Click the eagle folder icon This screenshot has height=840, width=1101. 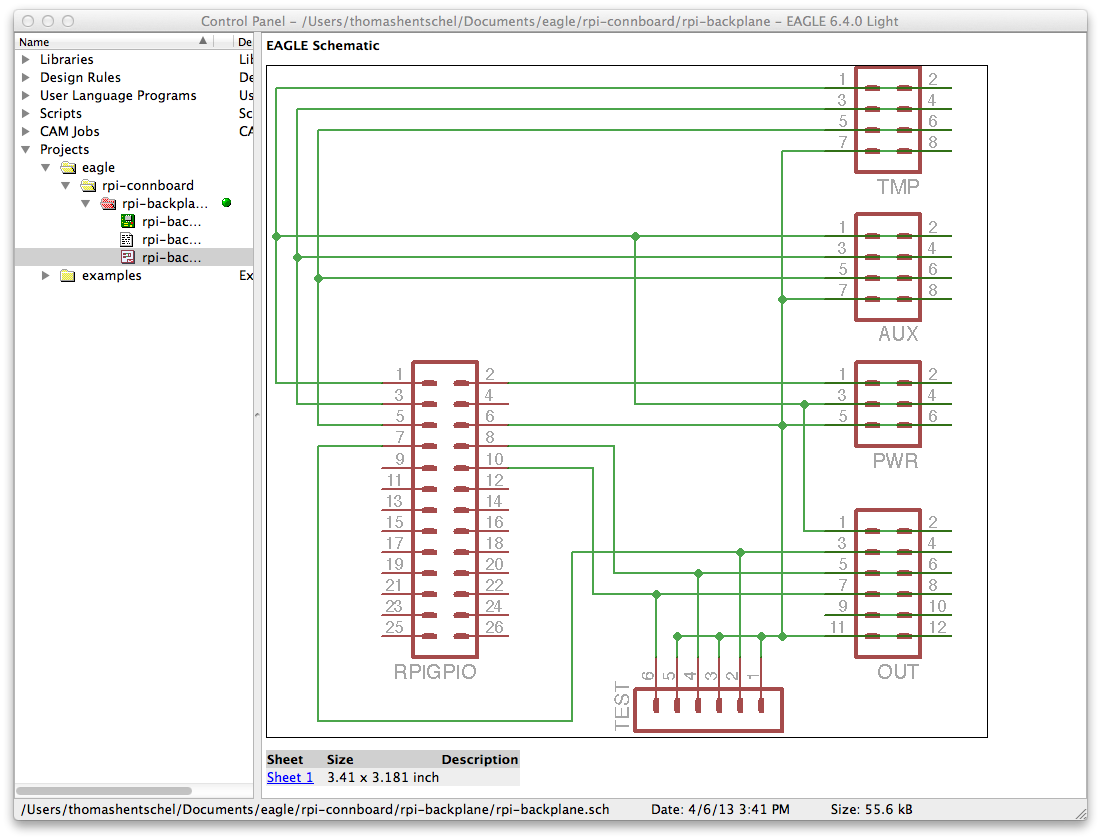click(x=68, y=167)
